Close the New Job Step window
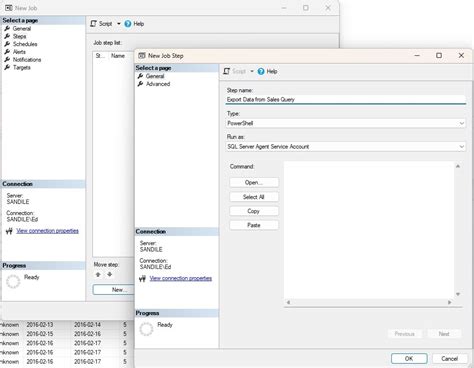 pyautogui.click(x=461, y=55)
